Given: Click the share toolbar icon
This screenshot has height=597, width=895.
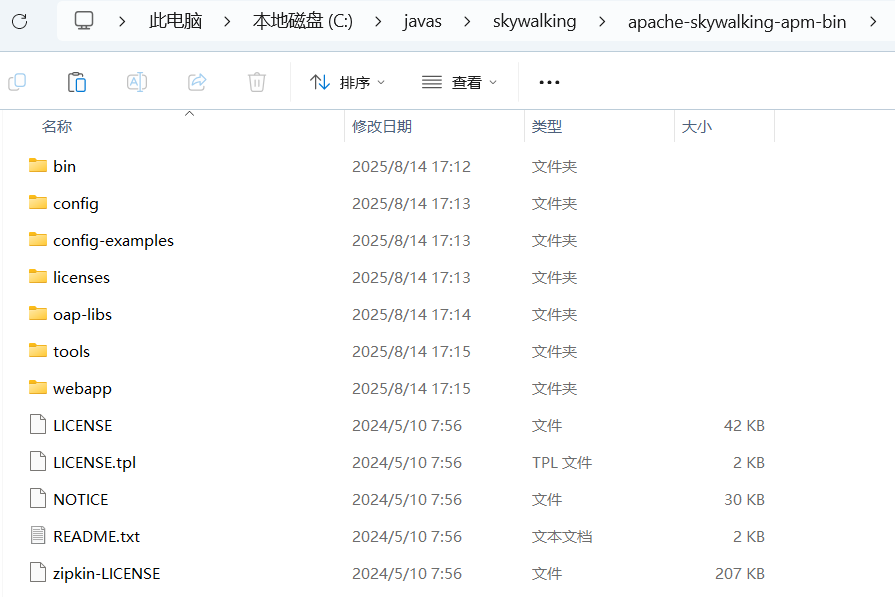Looking at the screenshot, I should click(197, 82).
